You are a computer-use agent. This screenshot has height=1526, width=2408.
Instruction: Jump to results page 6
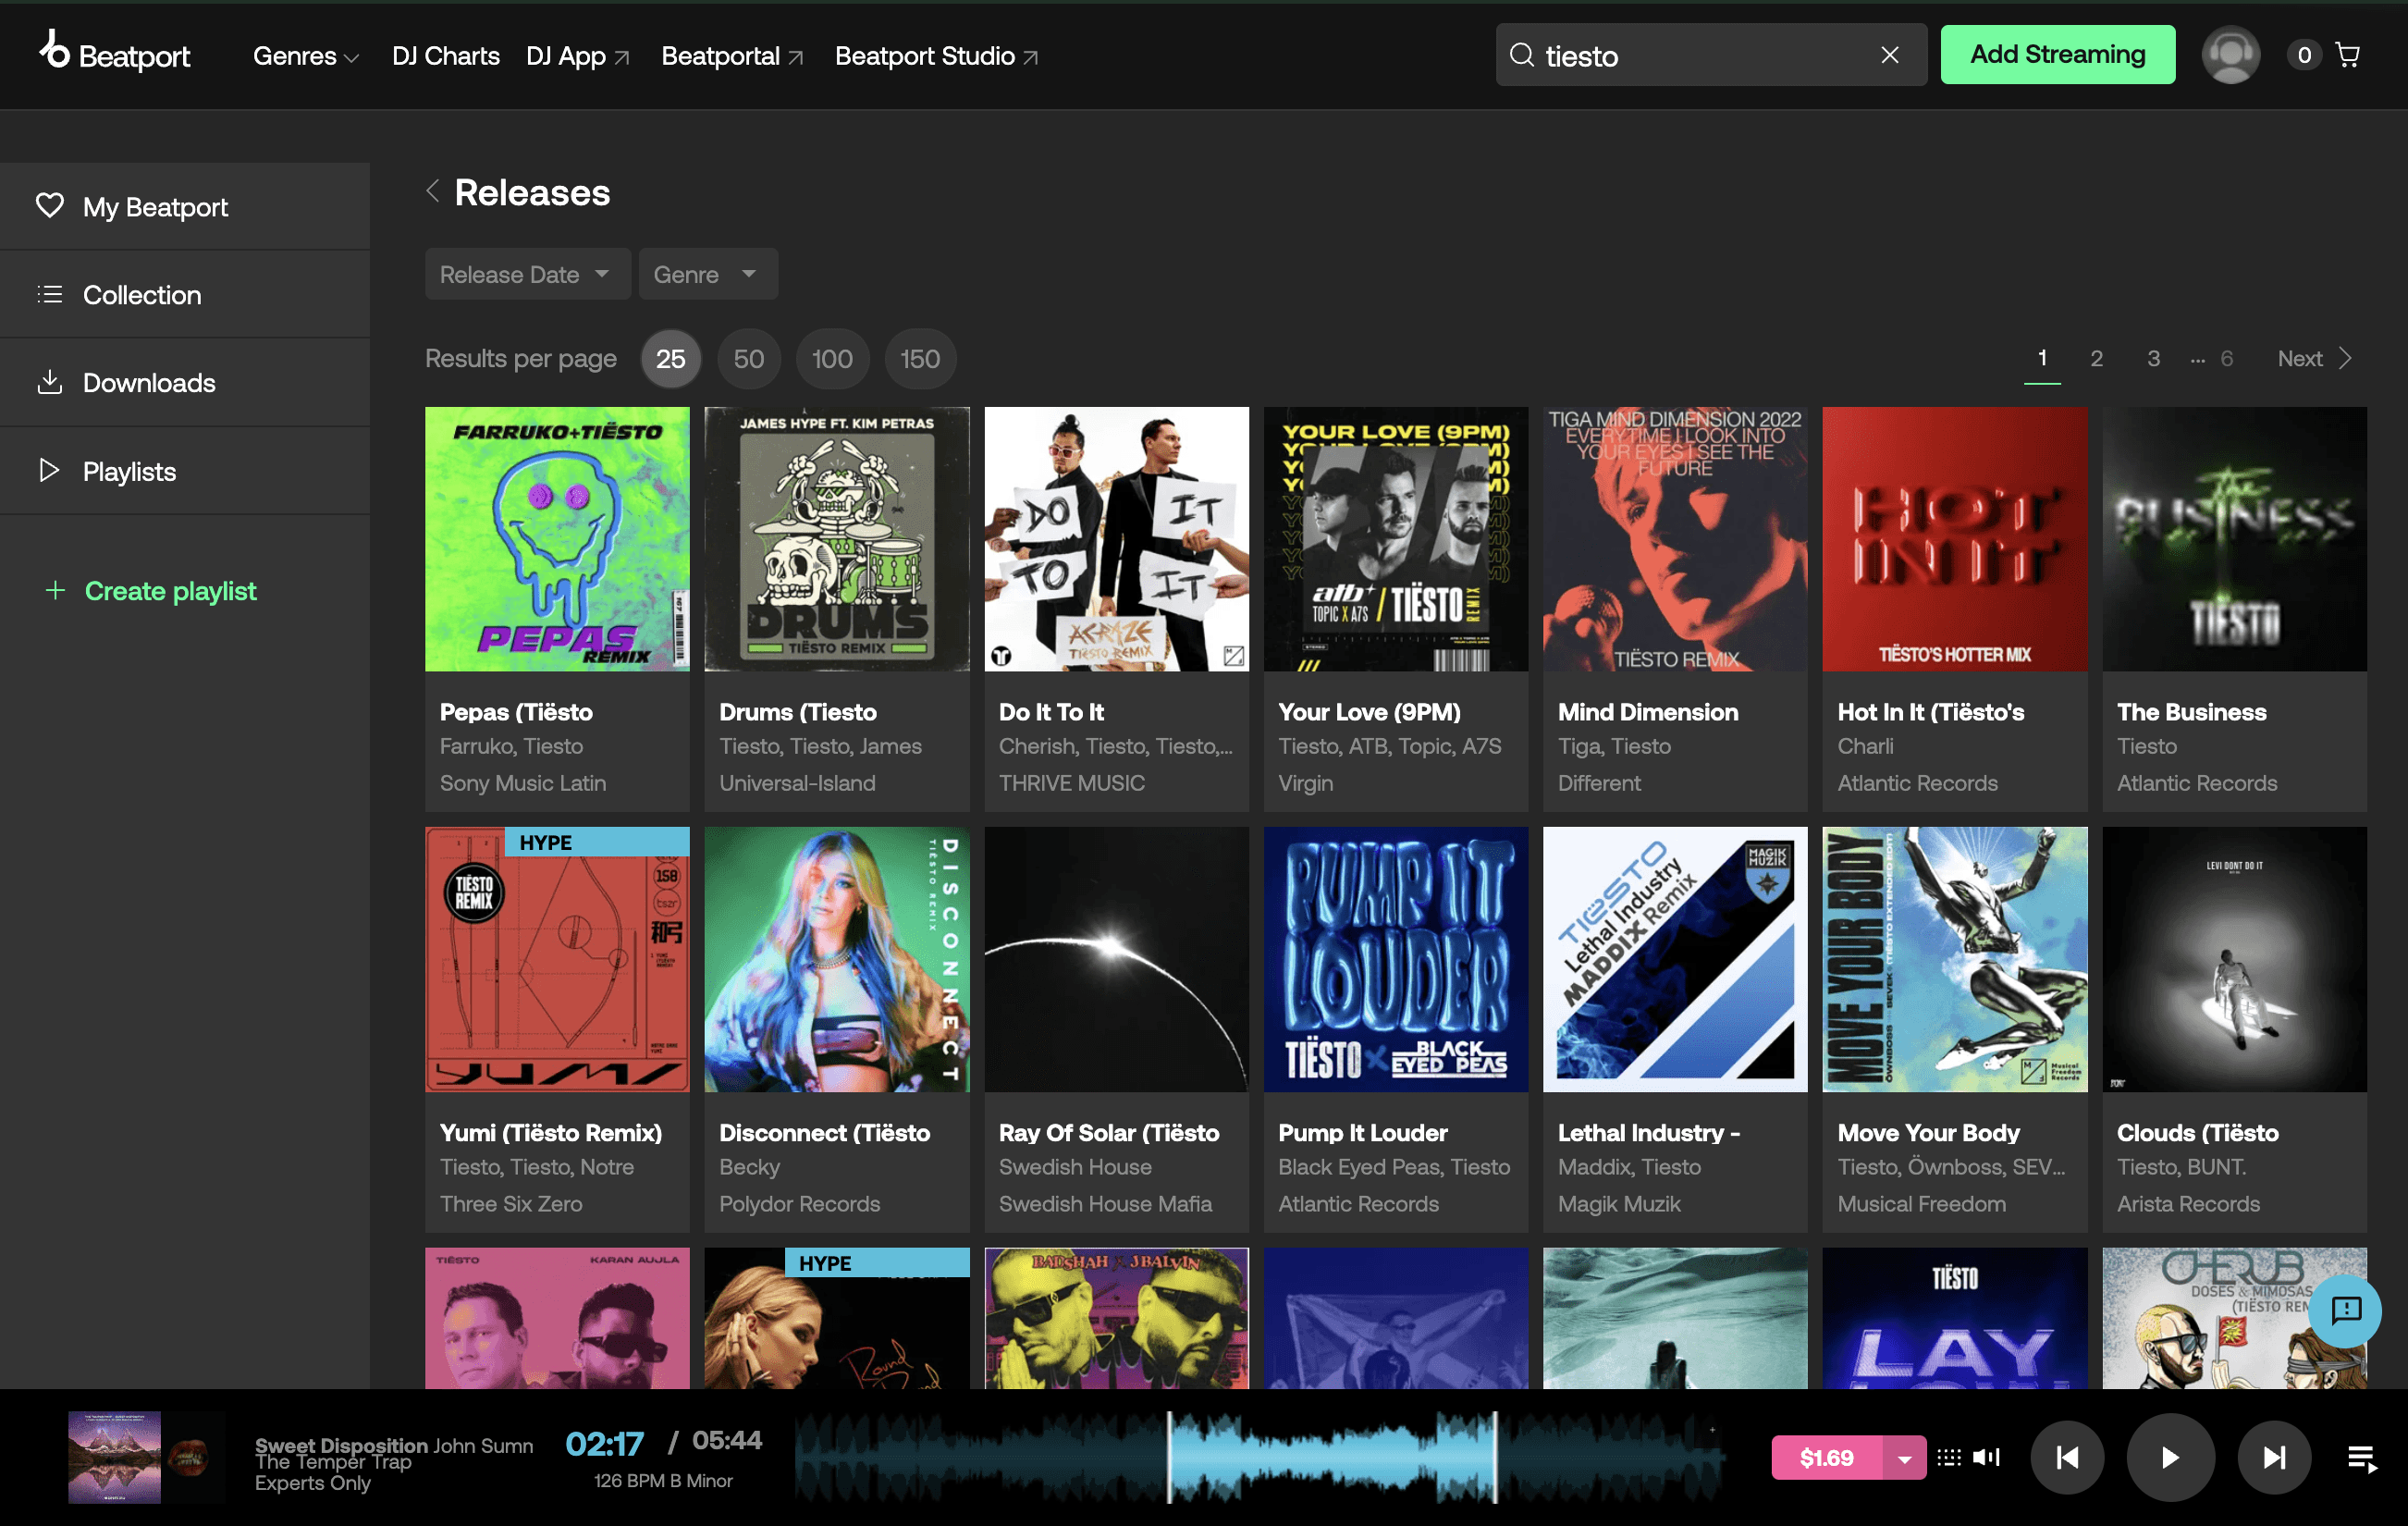click(x=2227, y=359)
